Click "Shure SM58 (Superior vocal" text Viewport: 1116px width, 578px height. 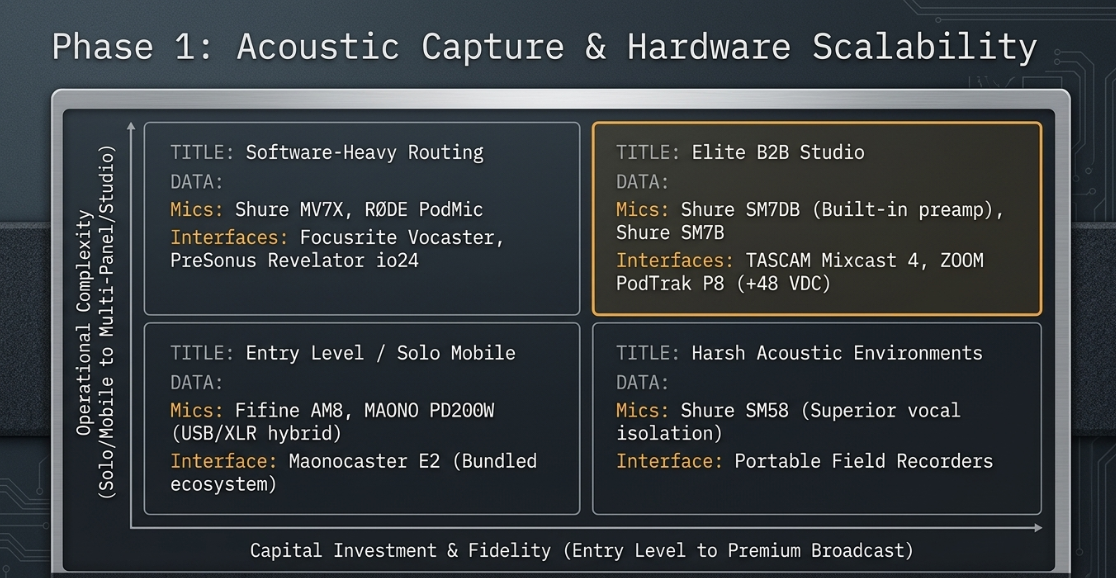pos(821,411)
